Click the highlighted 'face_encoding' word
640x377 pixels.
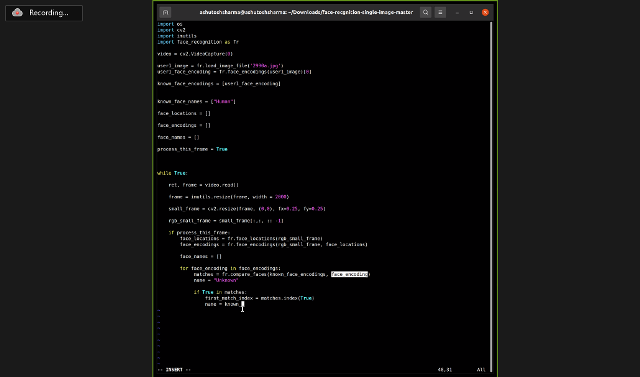click(x=349, y=274)
